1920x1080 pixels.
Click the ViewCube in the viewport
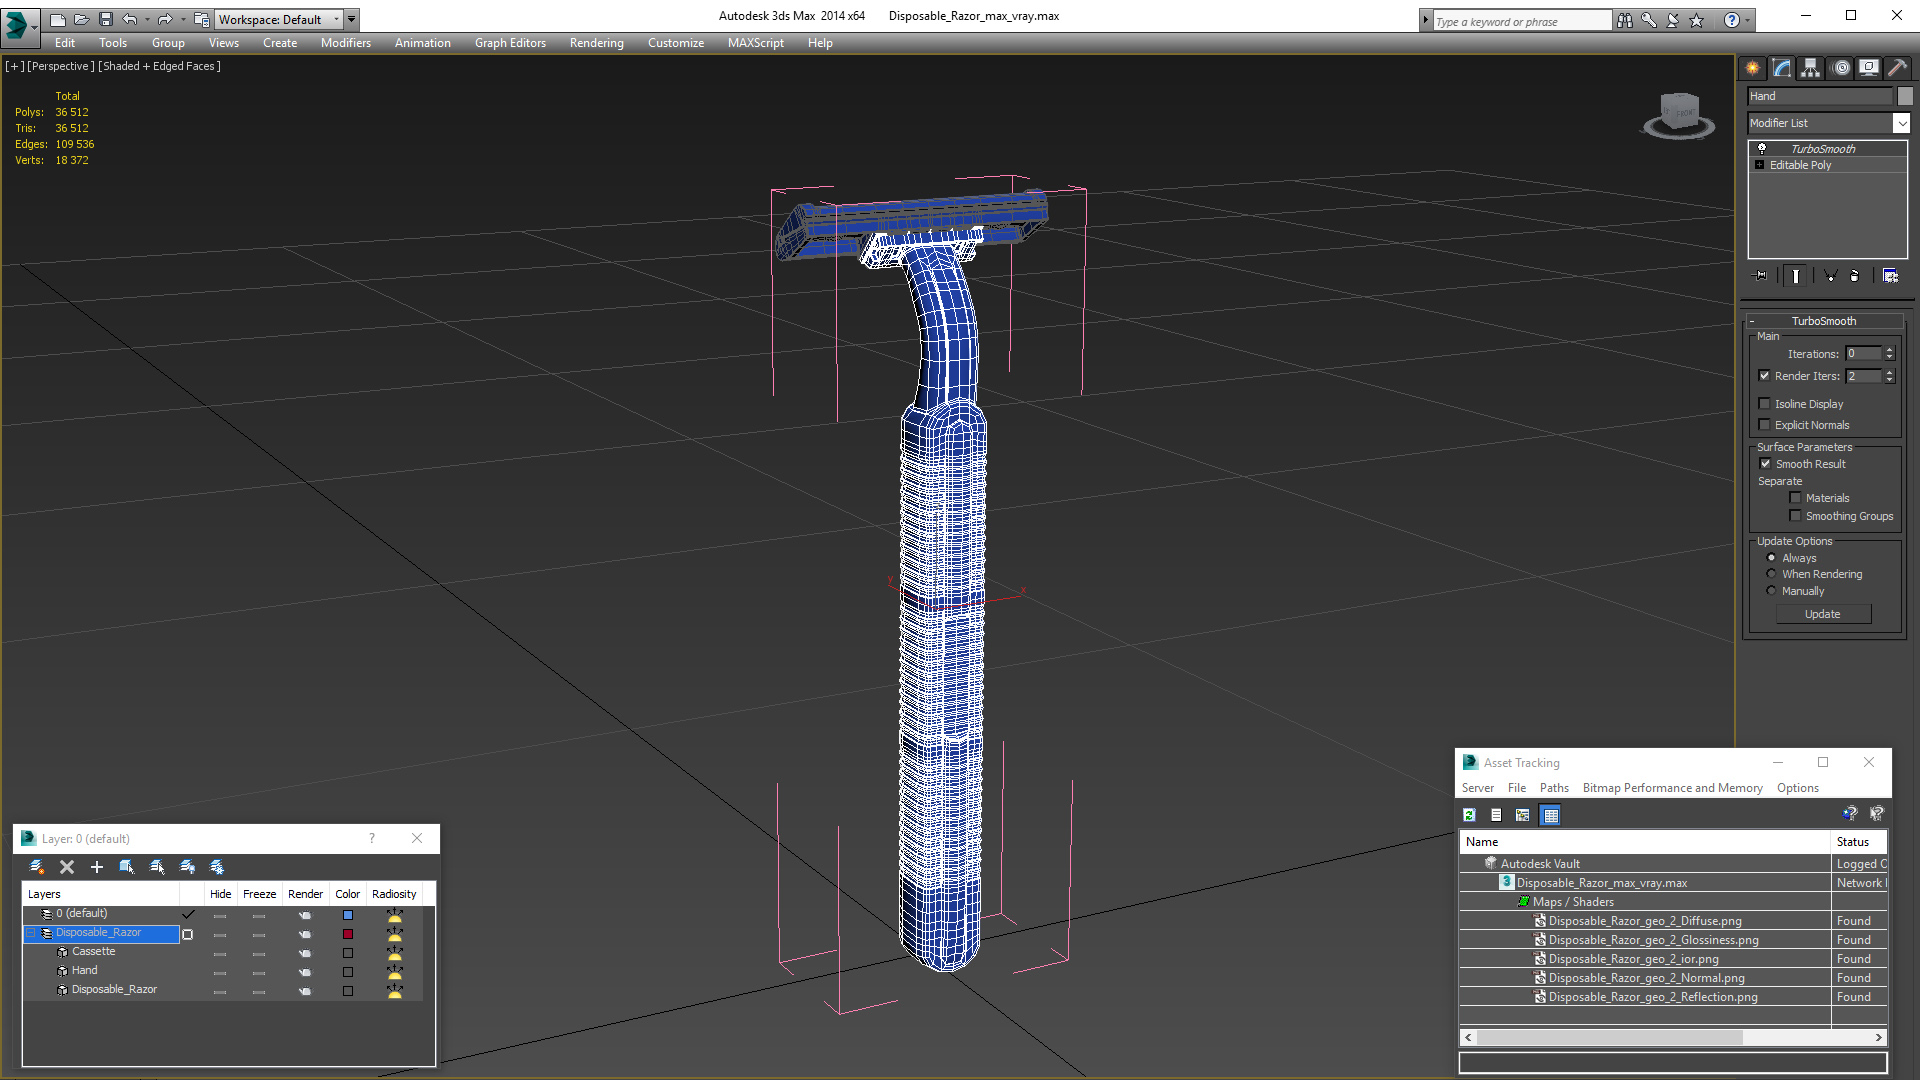(x=1679, y=114)
